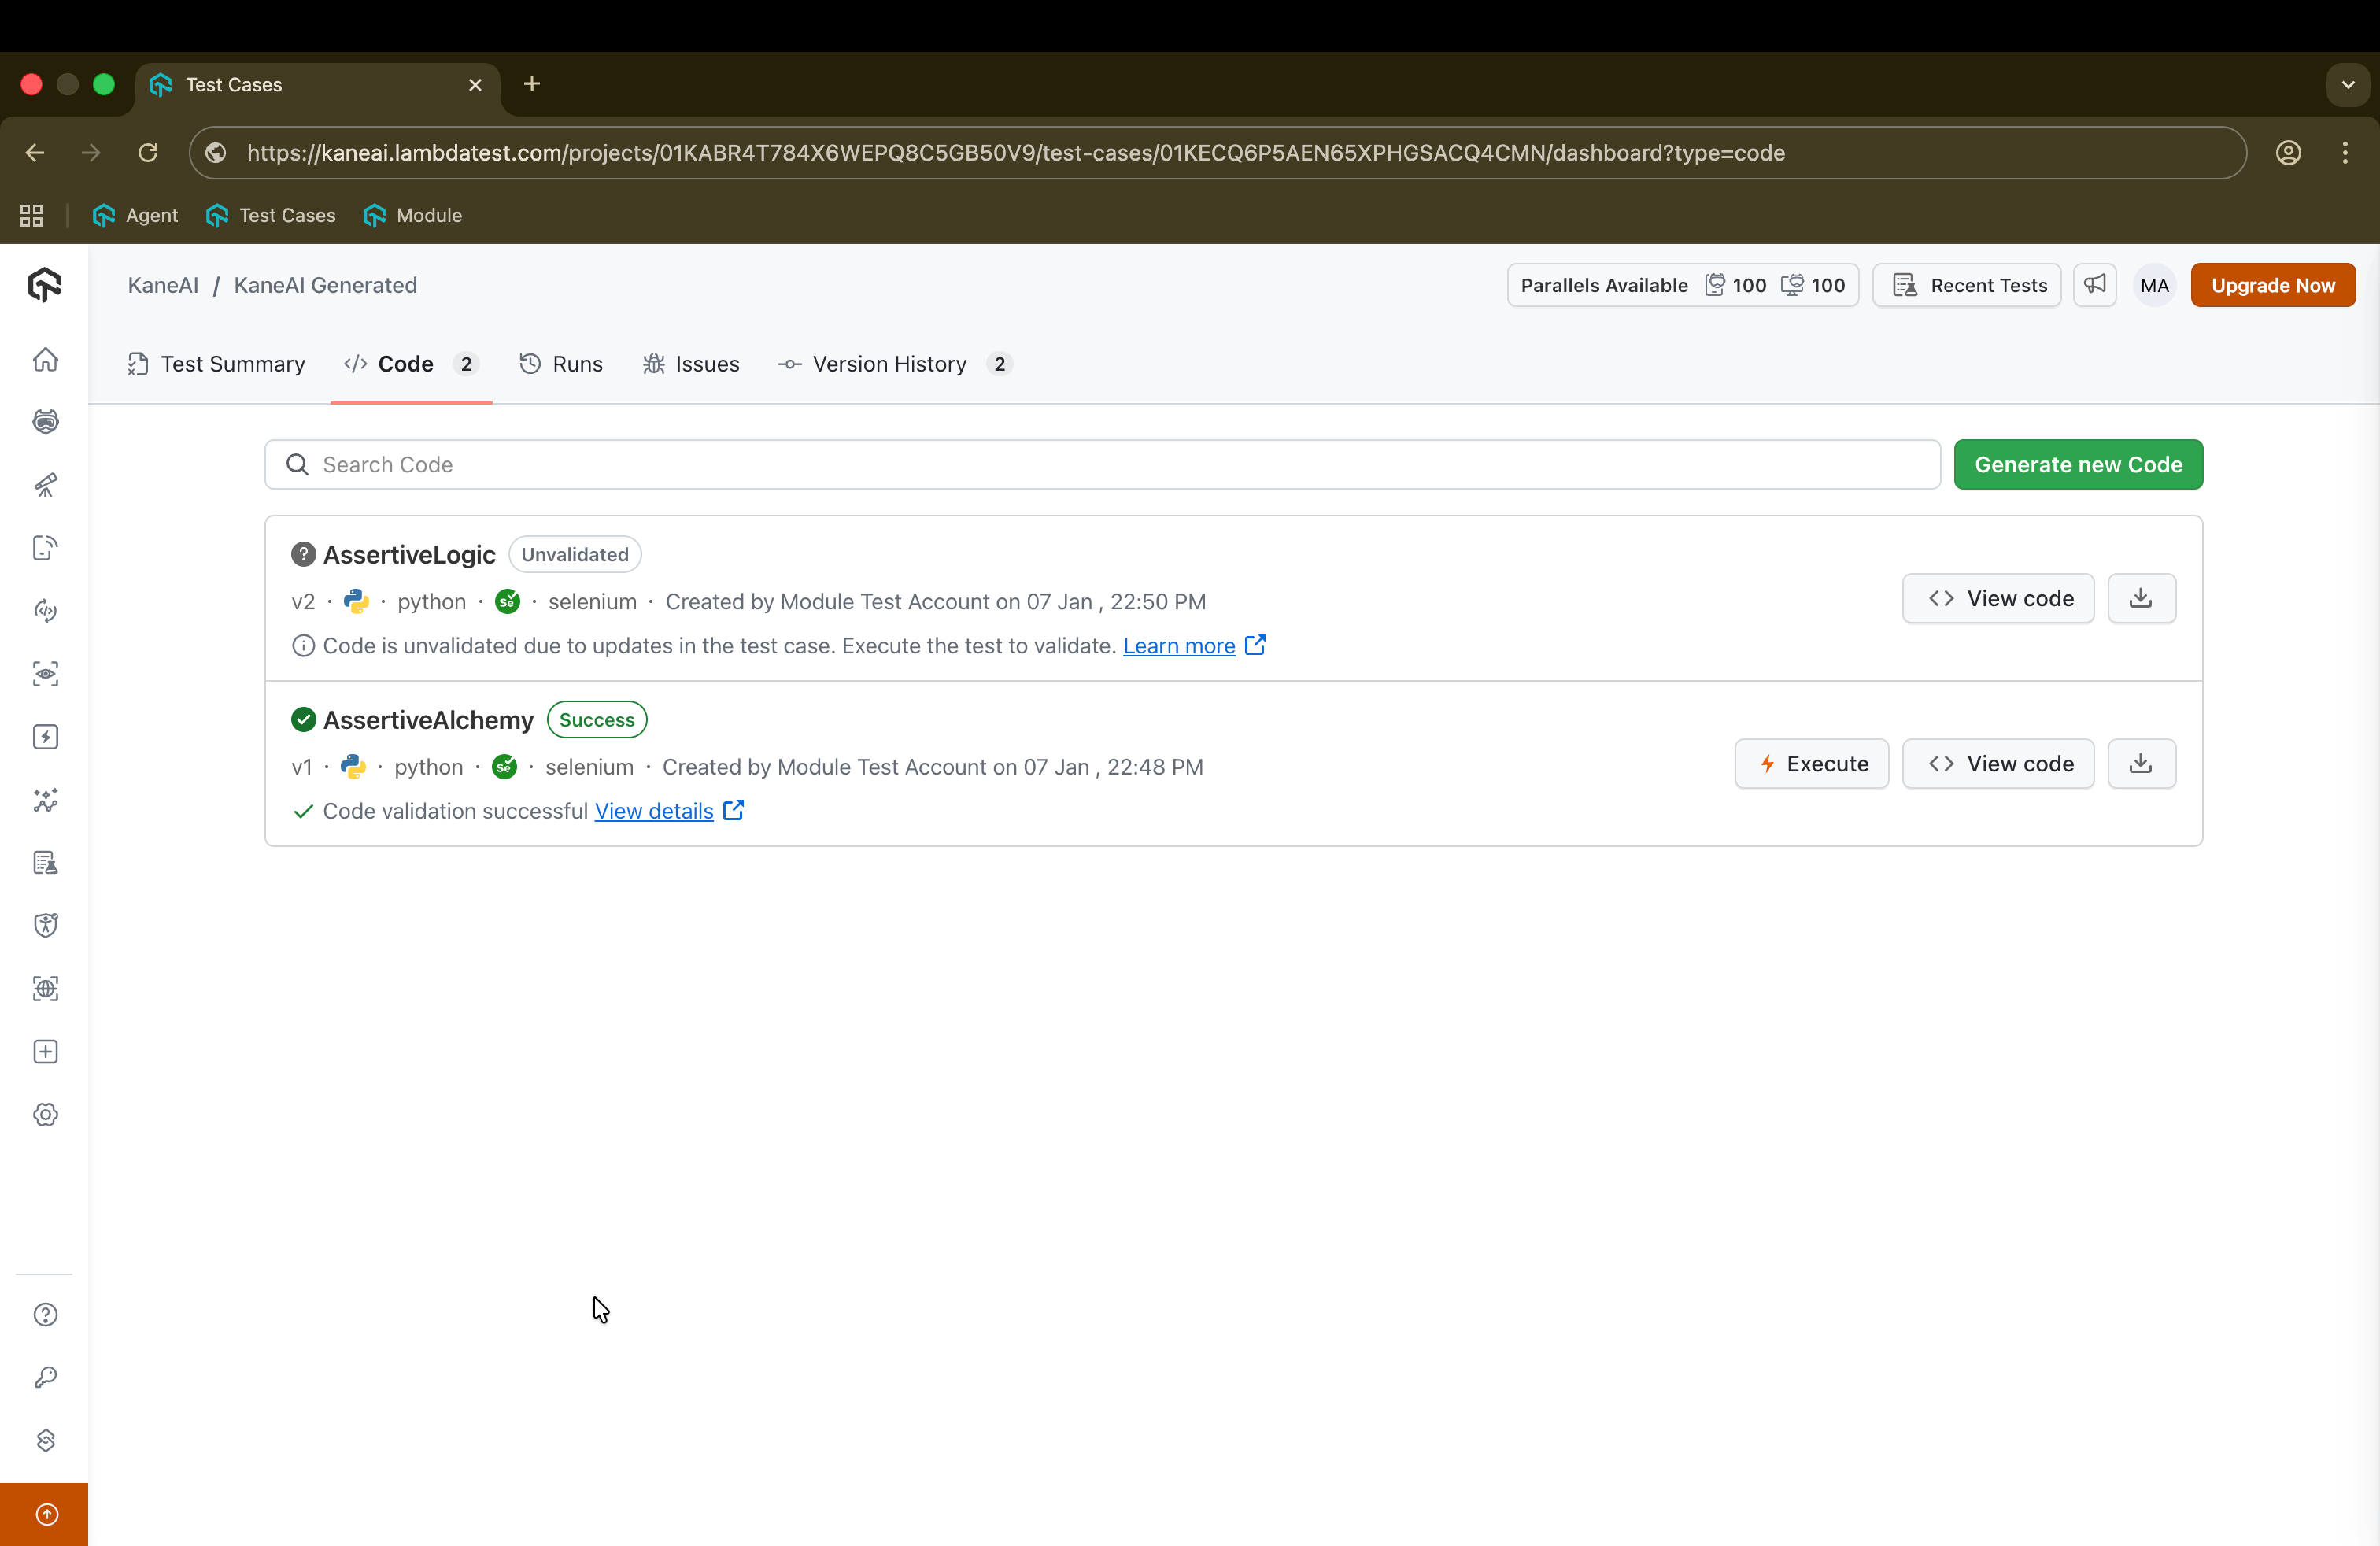This screenshot has height=1546, width=2380.
Task: Switch to the Version History tab
Action: click(889, 363)
